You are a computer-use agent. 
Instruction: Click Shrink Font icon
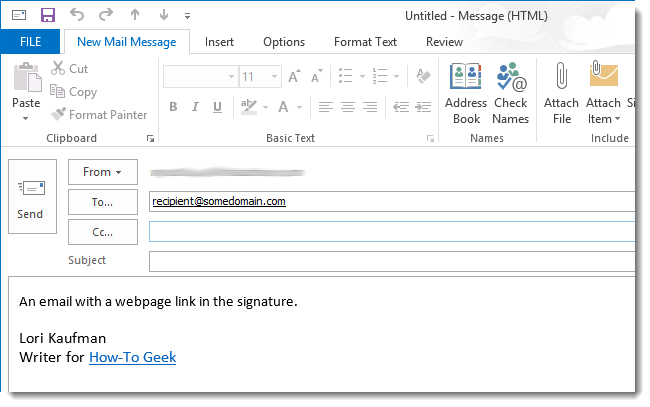click(317, 76)
